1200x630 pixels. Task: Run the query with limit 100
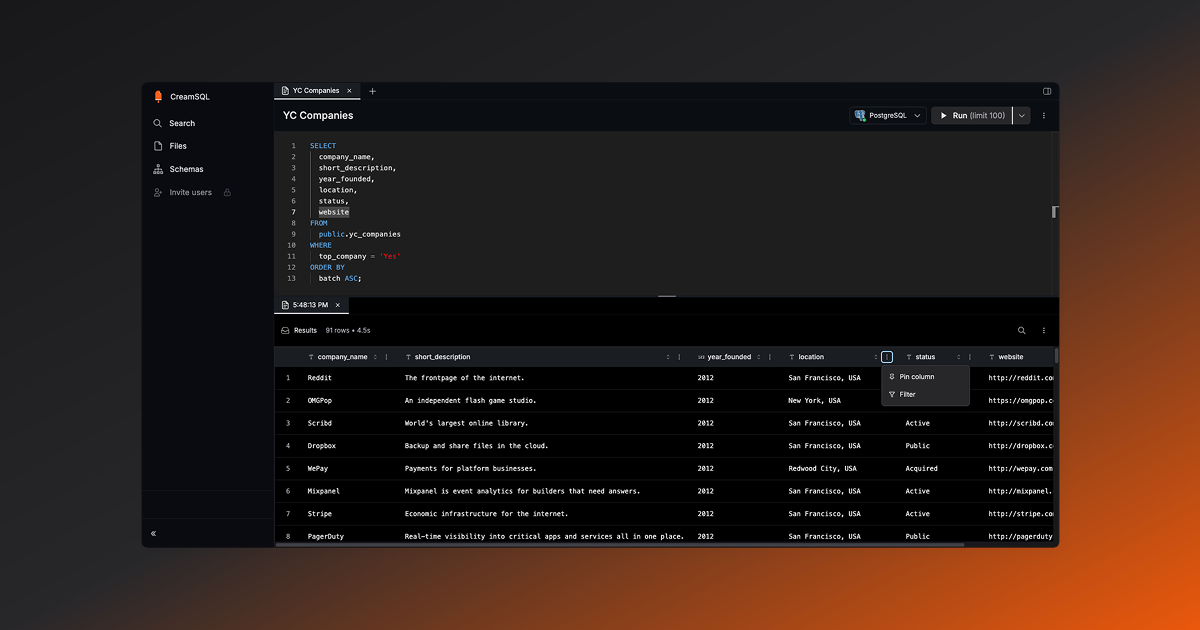click(x=971, y=115)
